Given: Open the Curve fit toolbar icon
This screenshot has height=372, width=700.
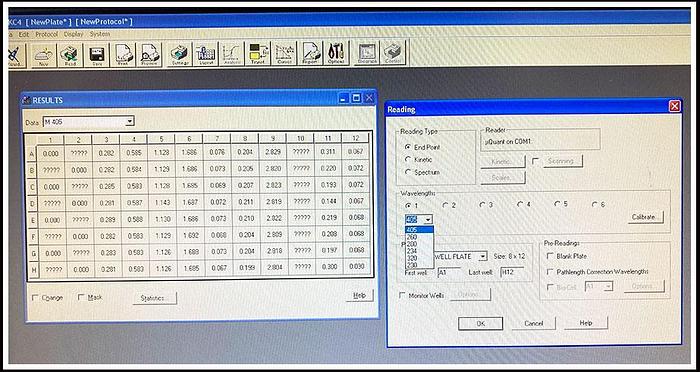Looking at the screenshot, I should coord(284,54).
